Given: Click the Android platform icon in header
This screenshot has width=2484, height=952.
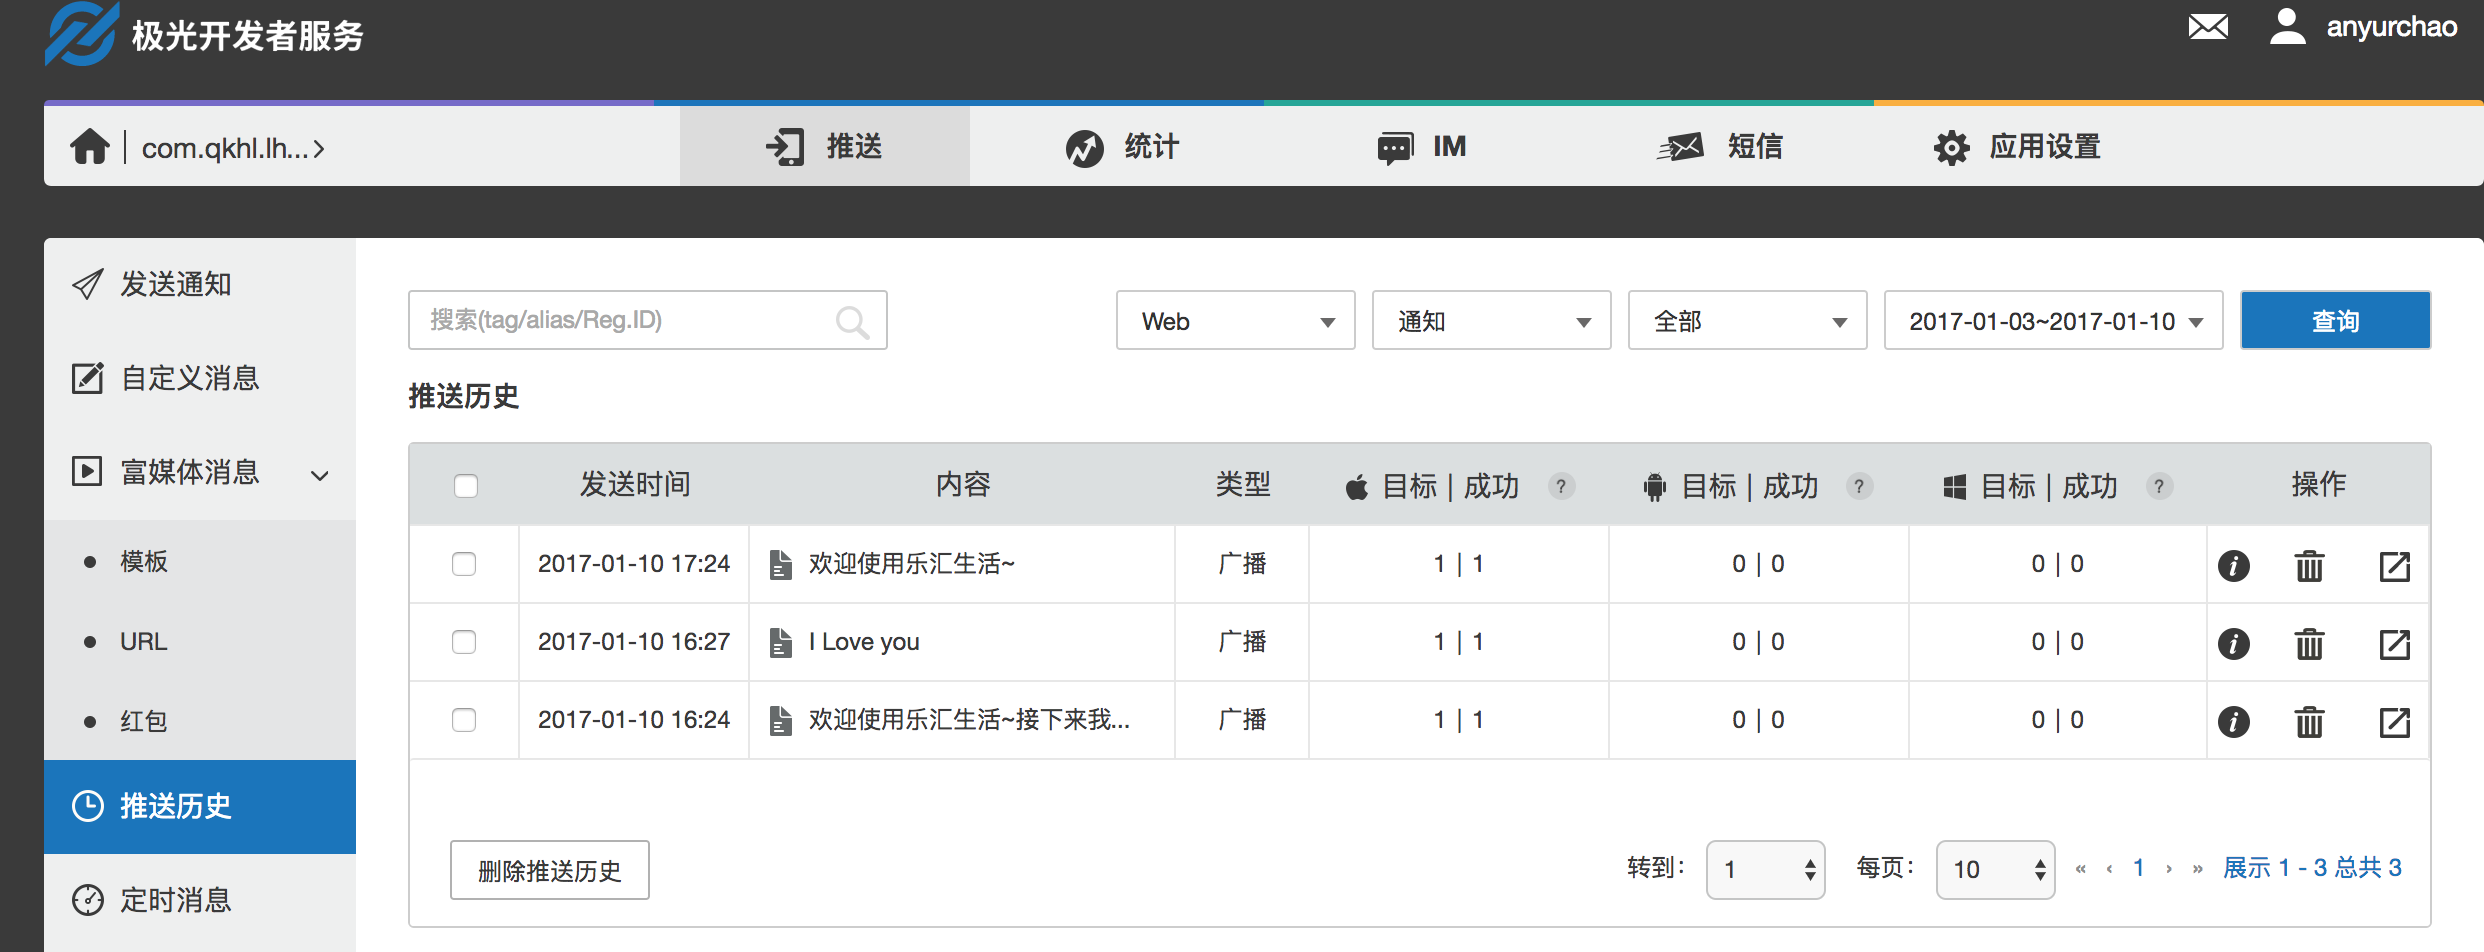Looking at the screenshot, I should [1655, 487].
